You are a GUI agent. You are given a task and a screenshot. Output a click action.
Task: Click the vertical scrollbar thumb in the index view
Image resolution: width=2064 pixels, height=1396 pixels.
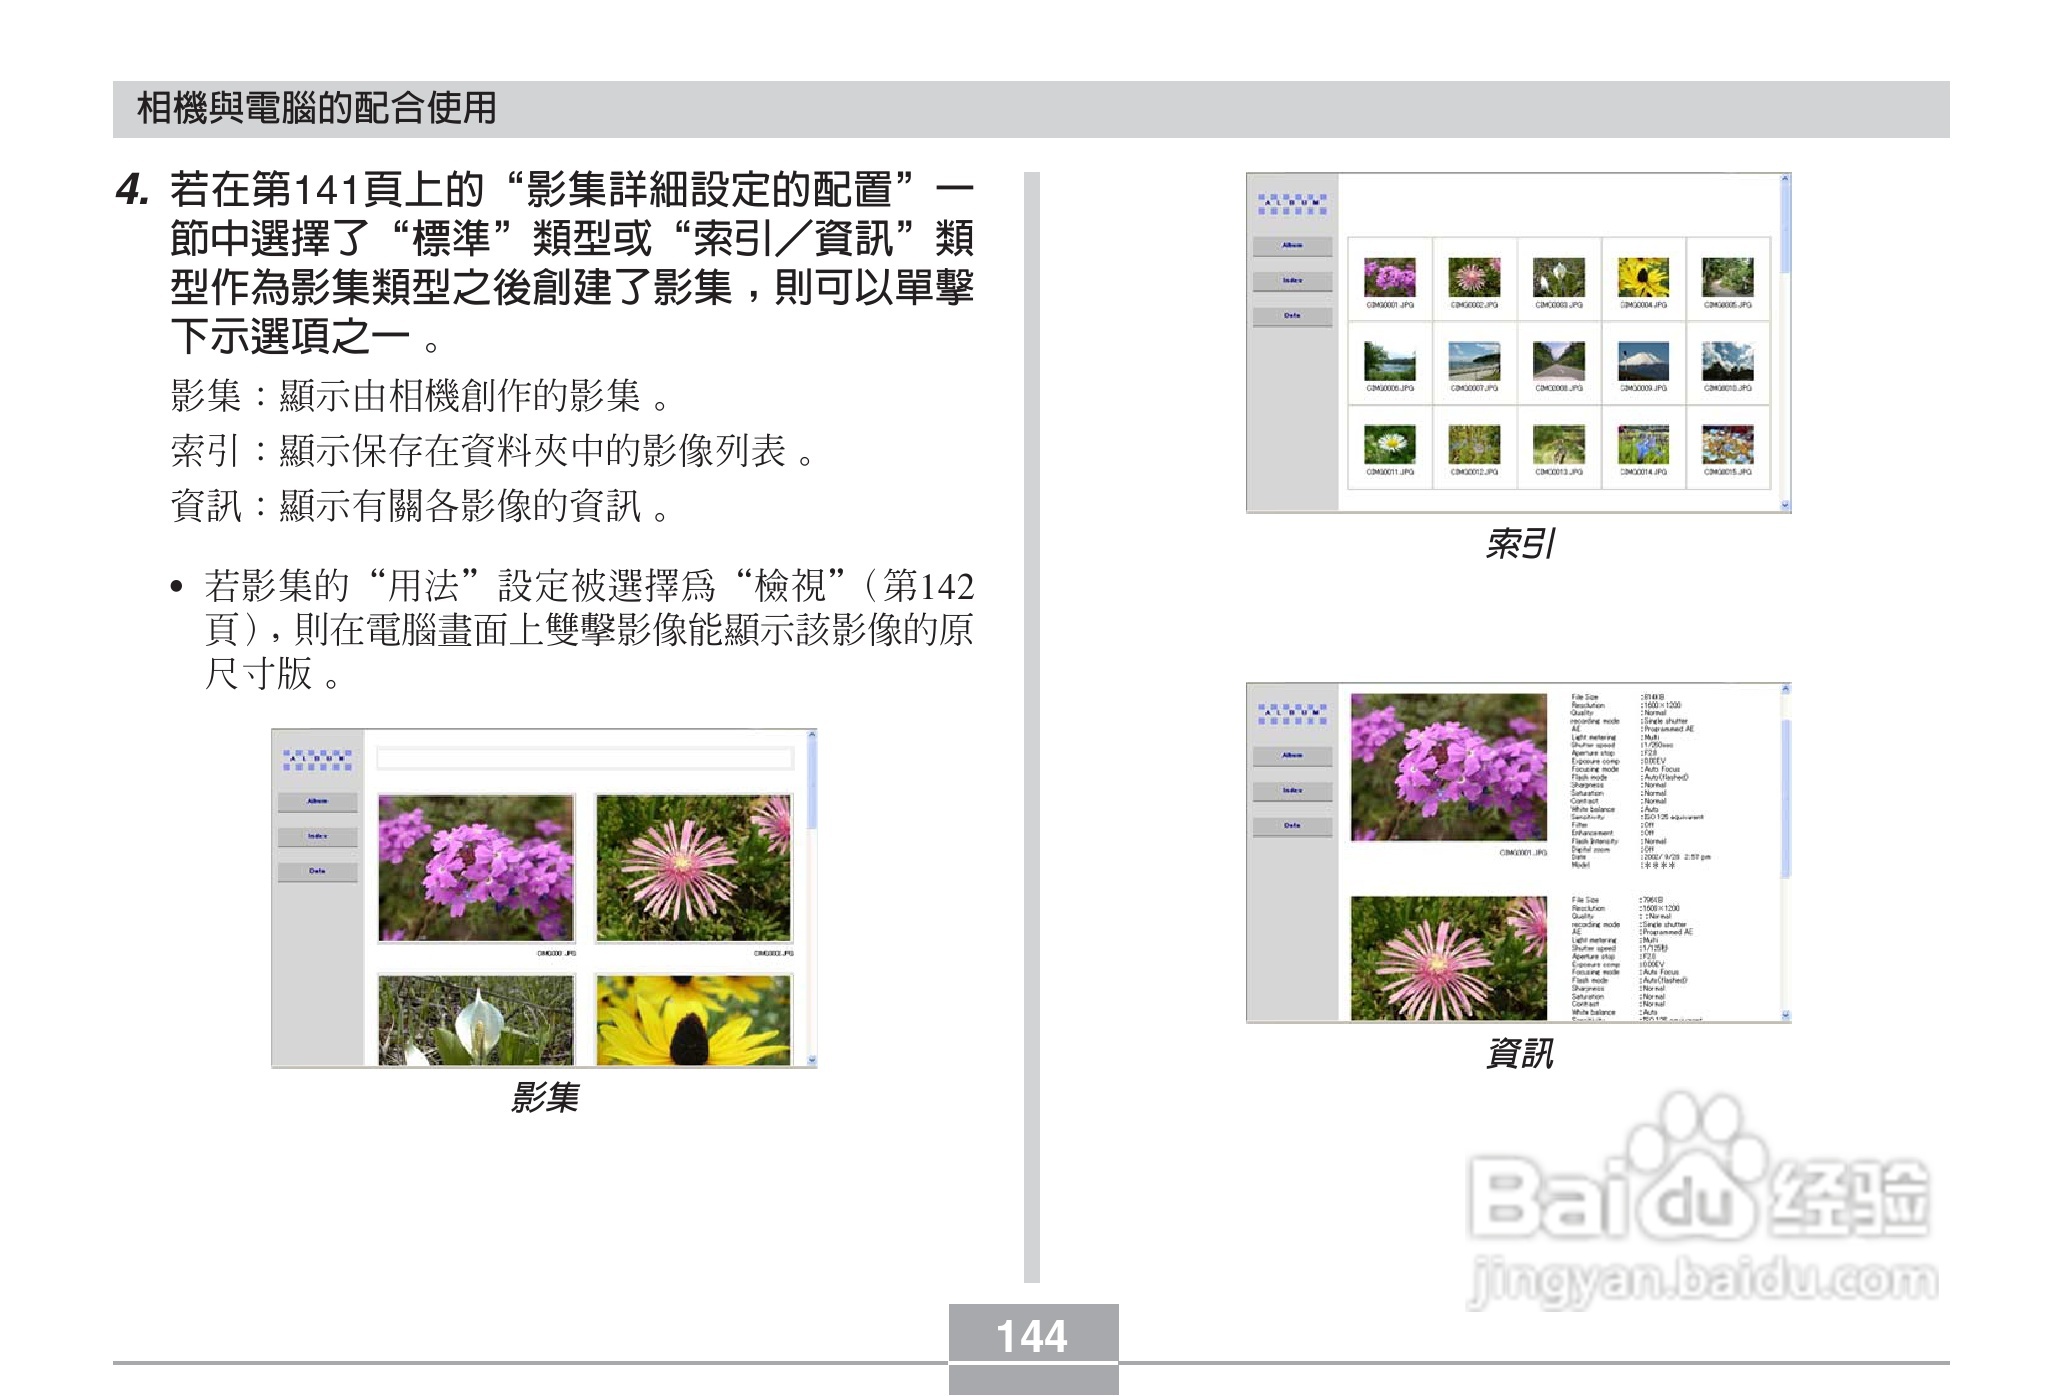[1785, 225]
